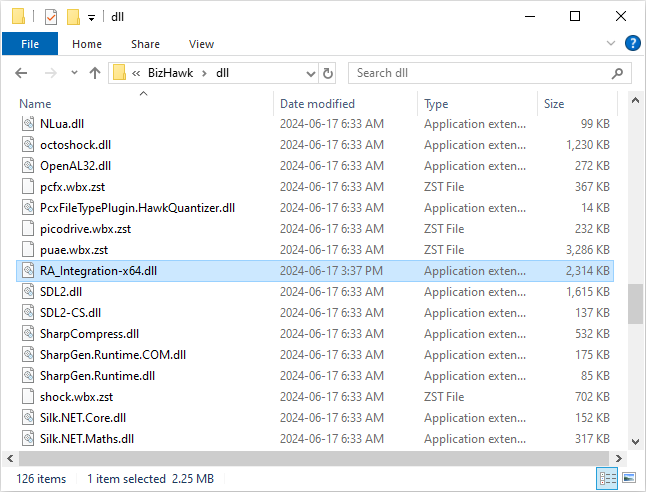Sort by the Type column header
646x492 pixels.
(436, 104)
